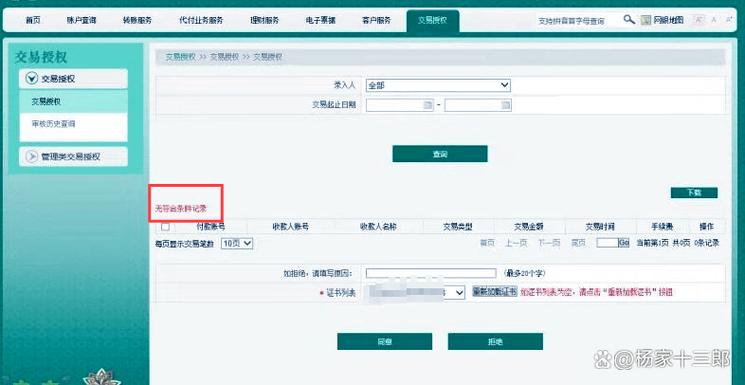745x385 pixels.
Task: Choose the medium font size A
Action: pos(714,20)
